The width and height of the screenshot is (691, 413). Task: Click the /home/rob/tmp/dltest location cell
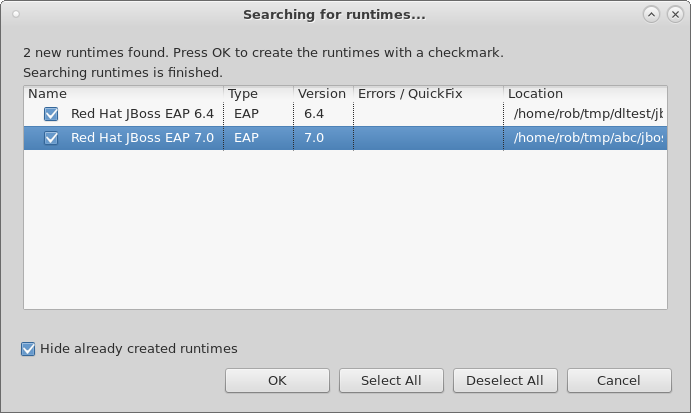(587, 114)
